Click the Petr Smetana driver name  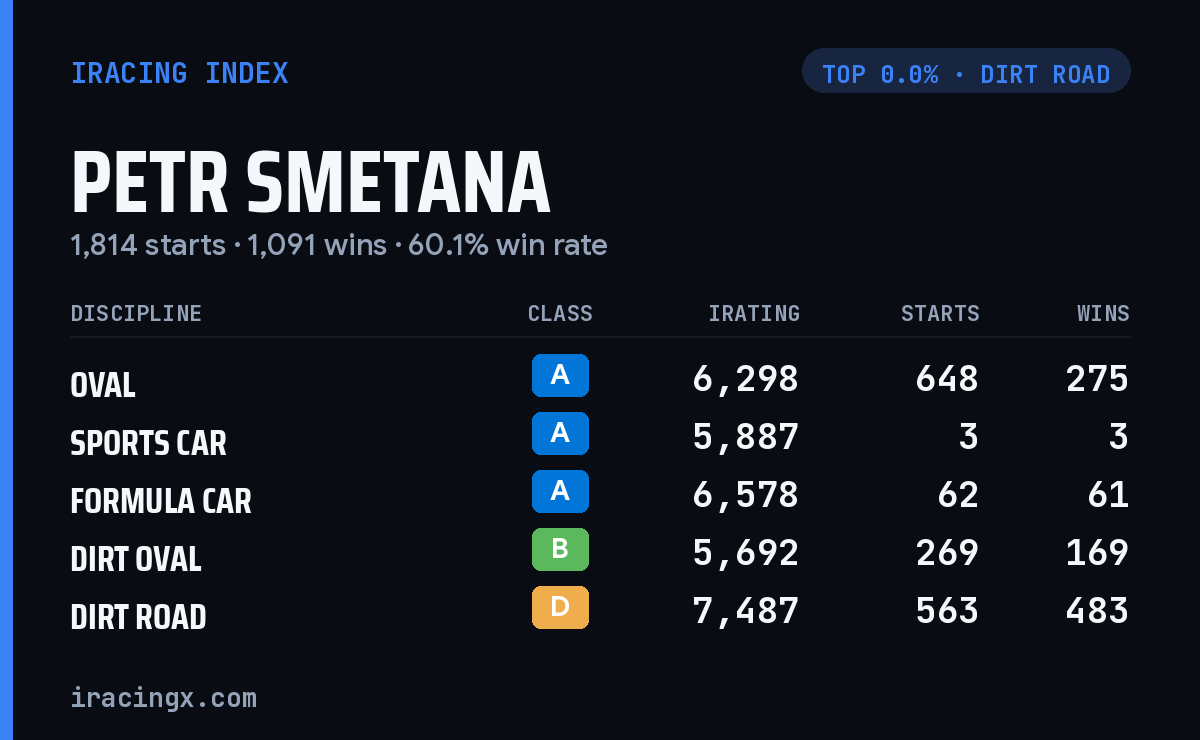click(311, 183)
